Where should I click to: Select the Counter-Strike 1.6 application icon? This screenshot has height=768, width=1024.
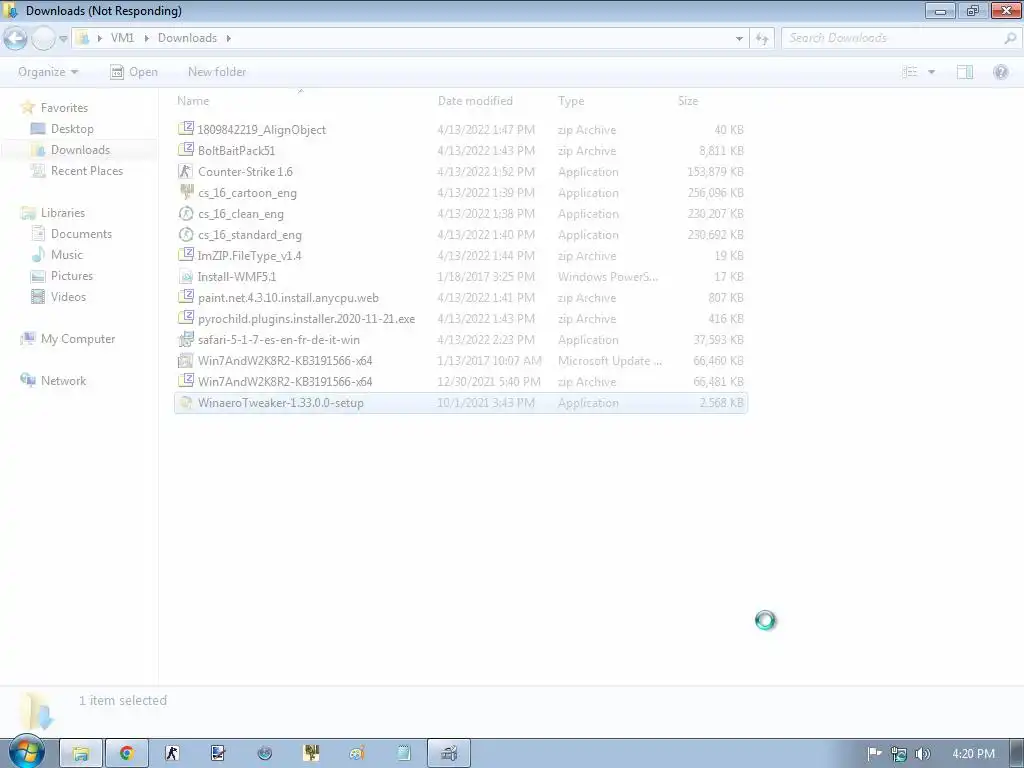tap(186, 171)
